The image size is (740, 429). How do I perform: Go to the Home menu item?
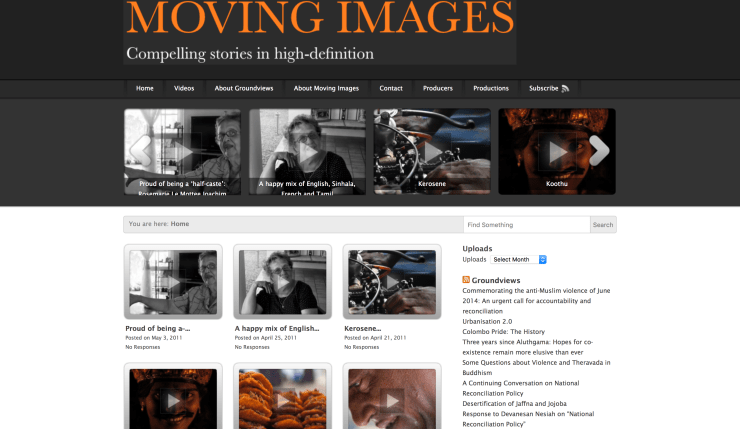click(x=144, y=88)
